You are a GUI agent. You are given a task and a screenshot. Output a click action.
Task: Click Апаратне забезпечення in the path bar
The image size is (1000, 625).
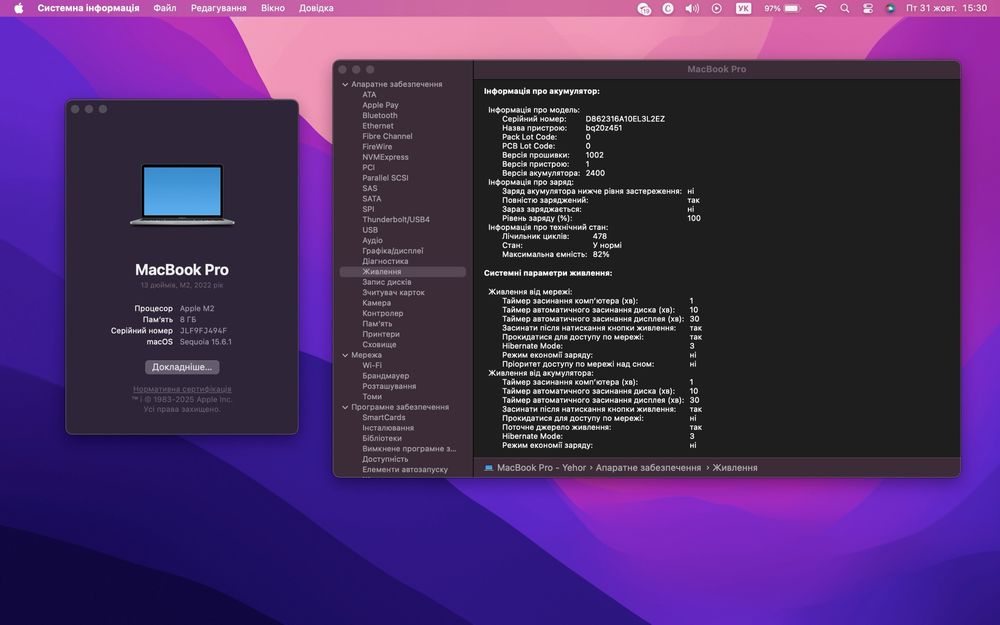[648, 467]
